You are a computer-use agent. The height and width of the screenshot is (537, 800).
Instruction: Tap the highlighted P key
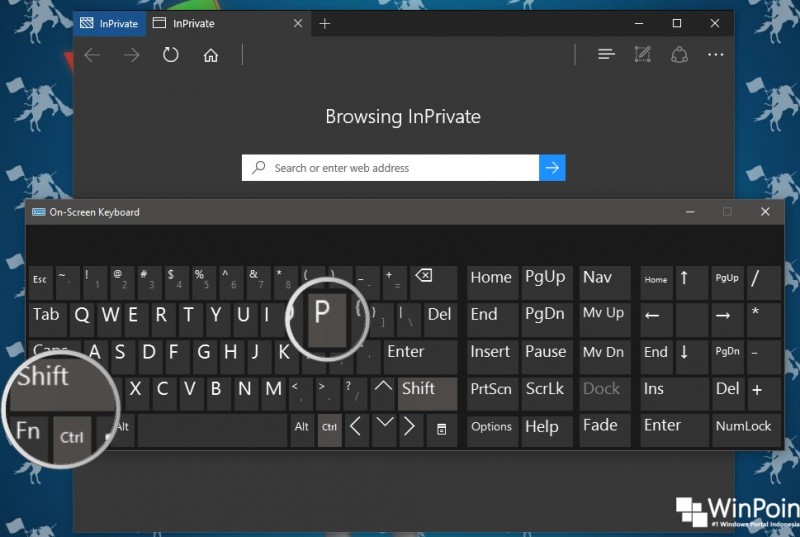pos(327,320)
